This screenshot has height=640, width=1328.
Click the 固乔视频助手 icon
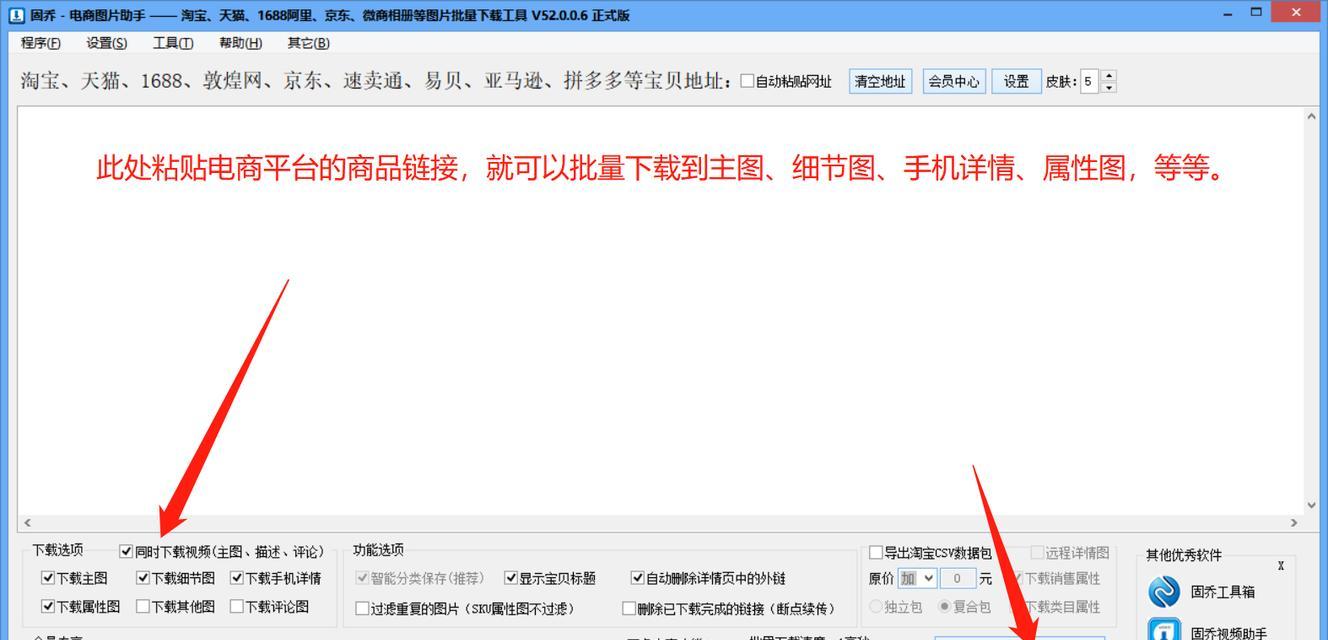(x=1164, y=630)
